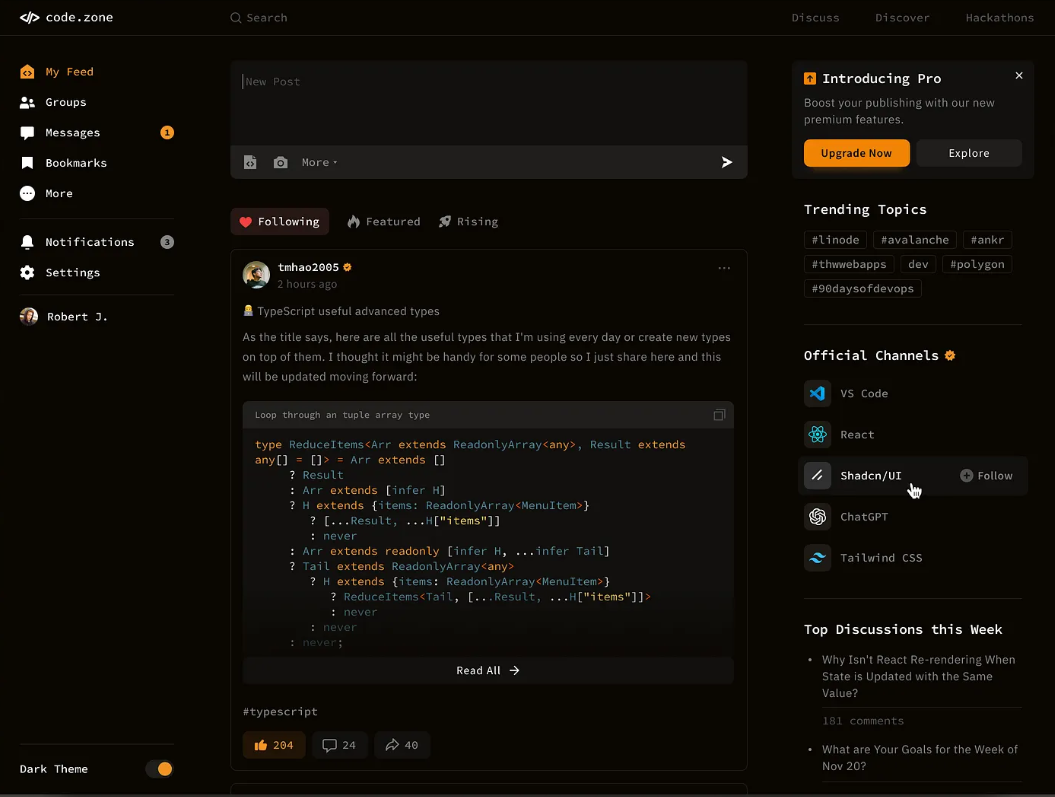
Task: Click the New Post text field
Action: tap(488, 102)
